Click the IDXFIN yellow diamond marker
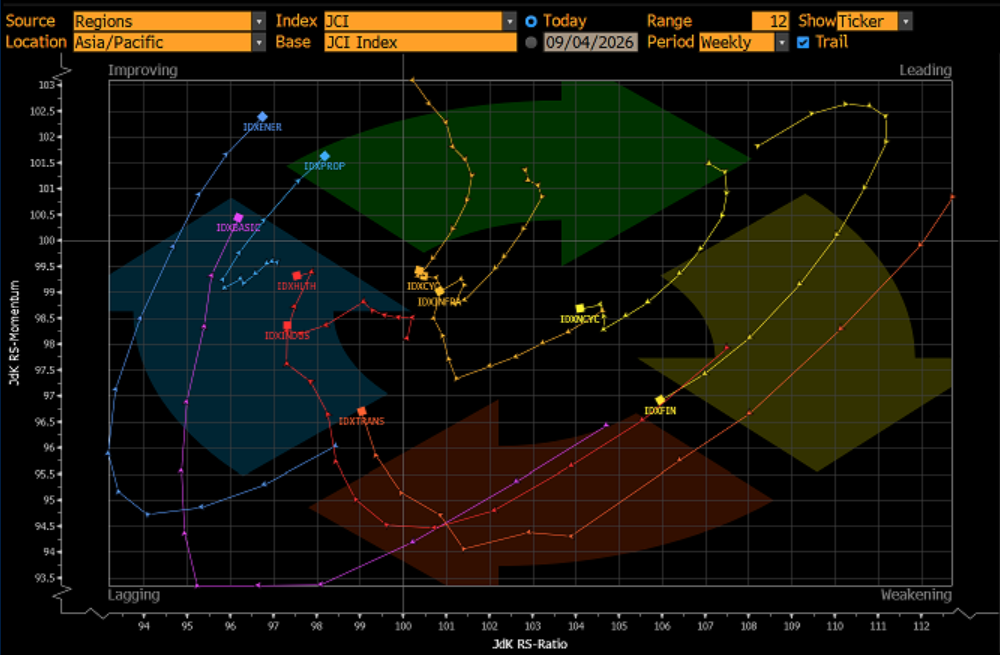Viewport: 1000px width, 655px height. coord(660,400)
